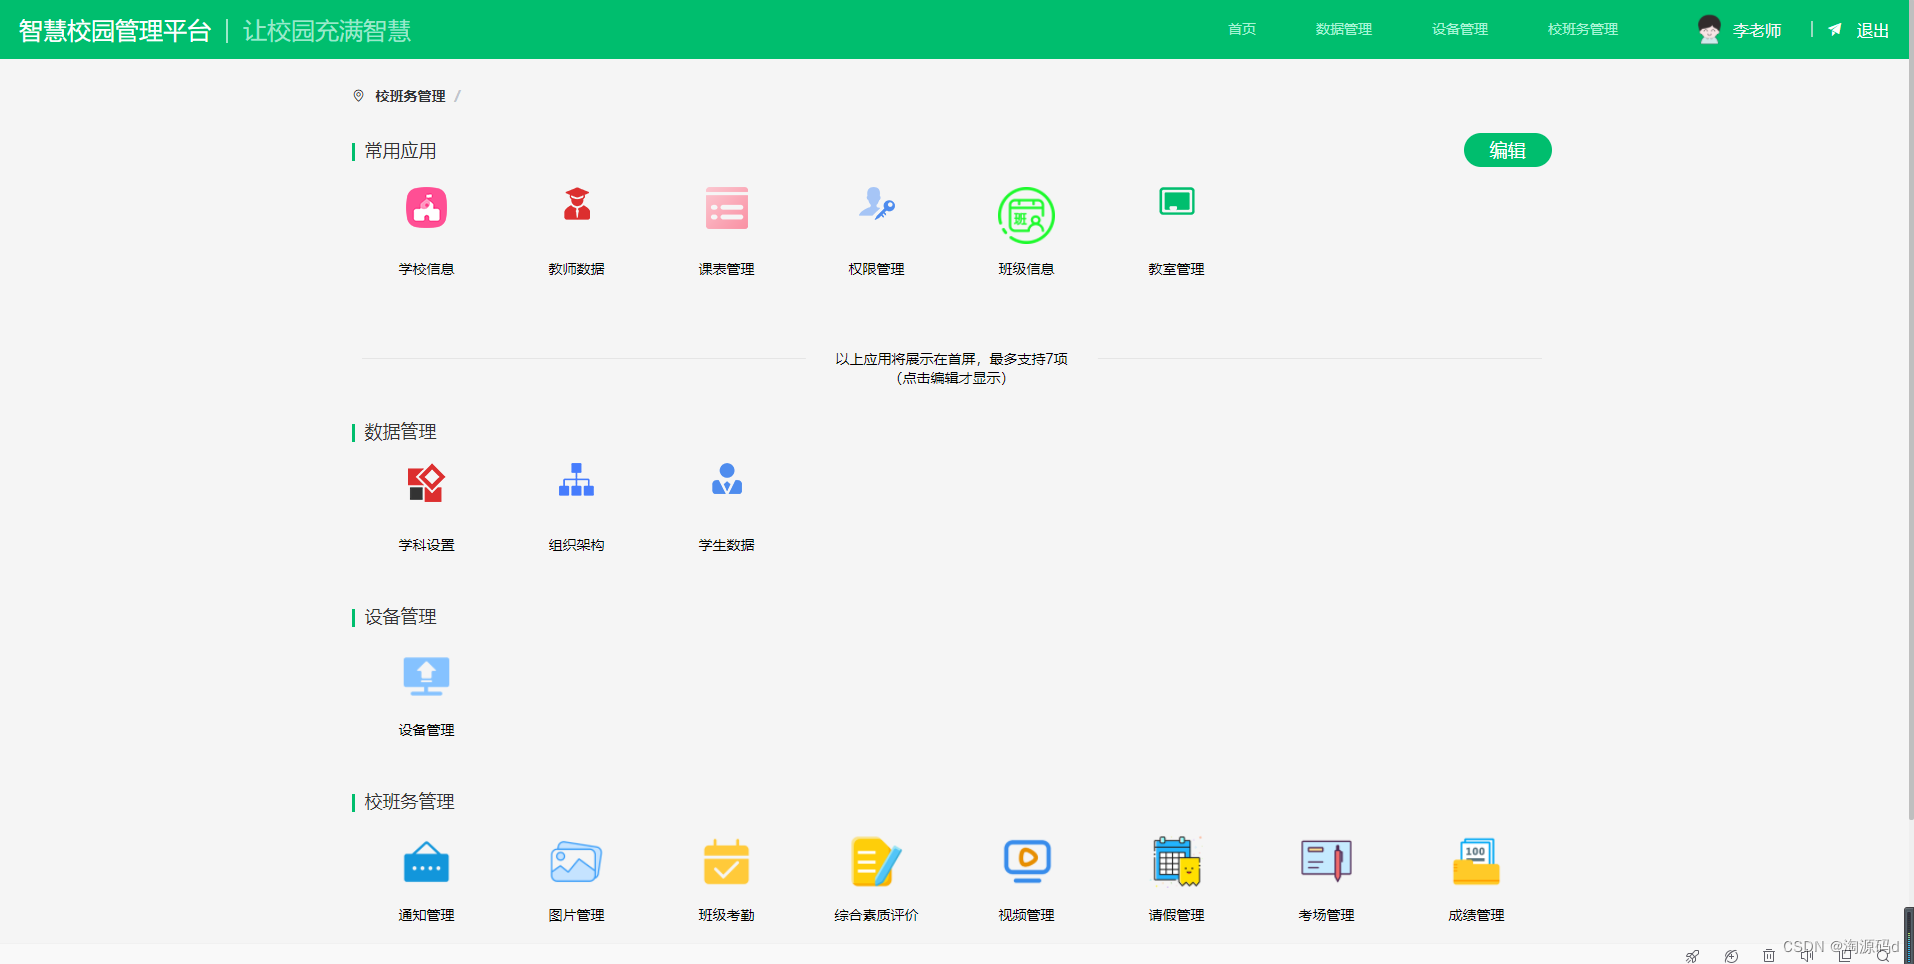This screenshot has width=1914, height=964.
Task: Click the 组织架构 hierarchy icon
Action: click(x=577, y=480)
